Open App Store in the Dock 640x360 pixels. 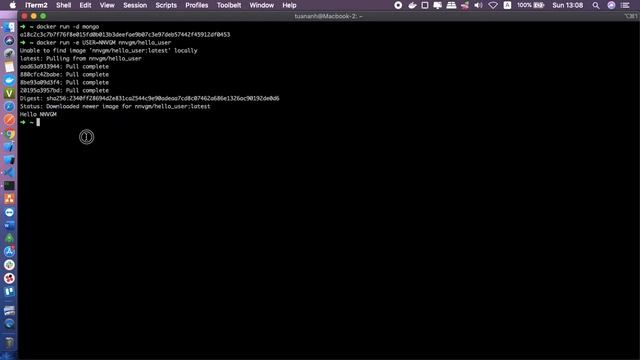9,251
